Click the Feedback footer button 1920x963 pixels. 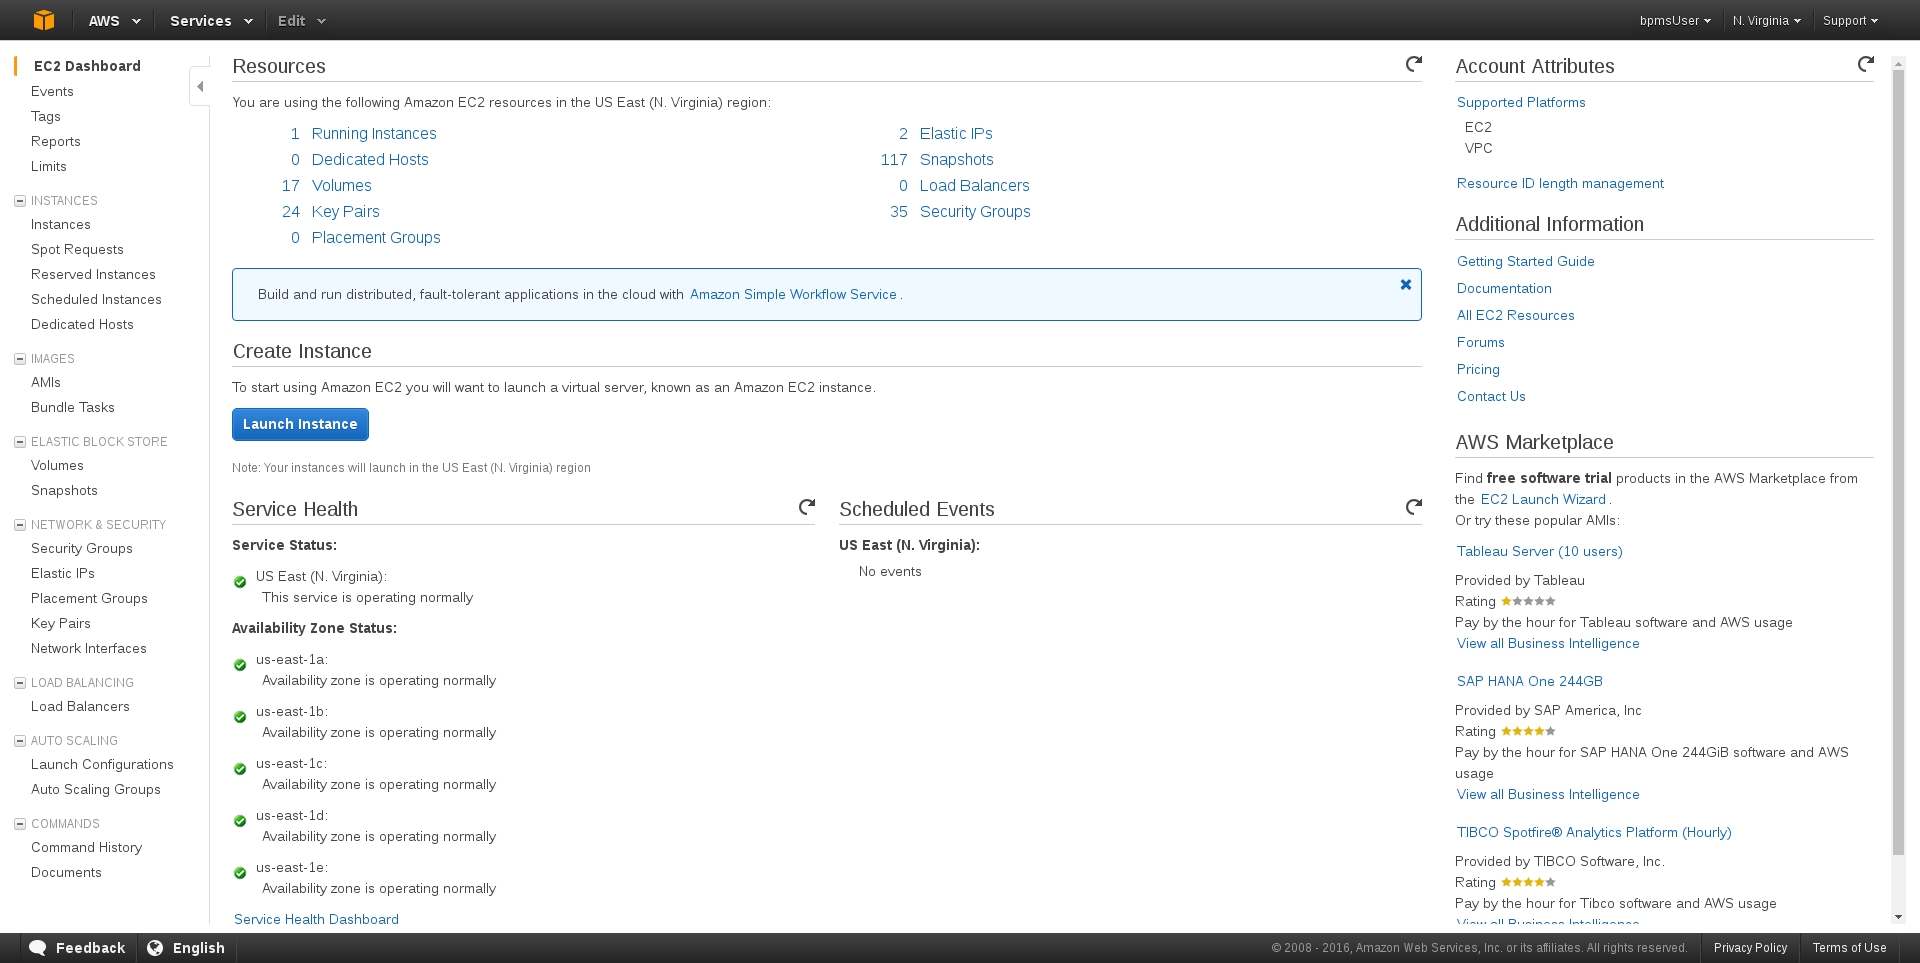[78, 948]
